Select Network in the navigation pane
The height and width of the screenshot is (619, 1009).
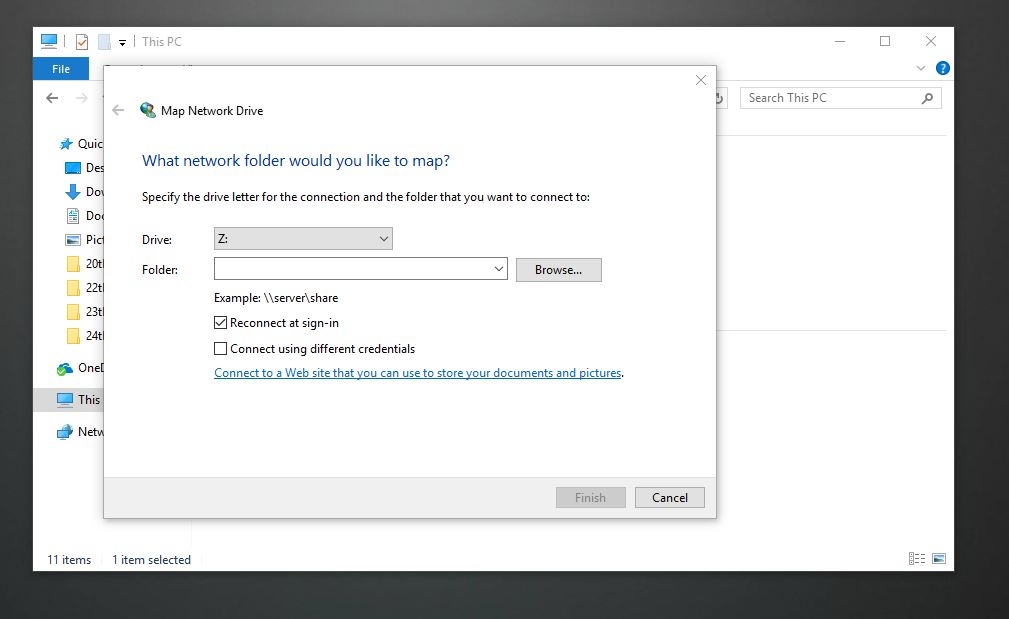coord(81,432)
